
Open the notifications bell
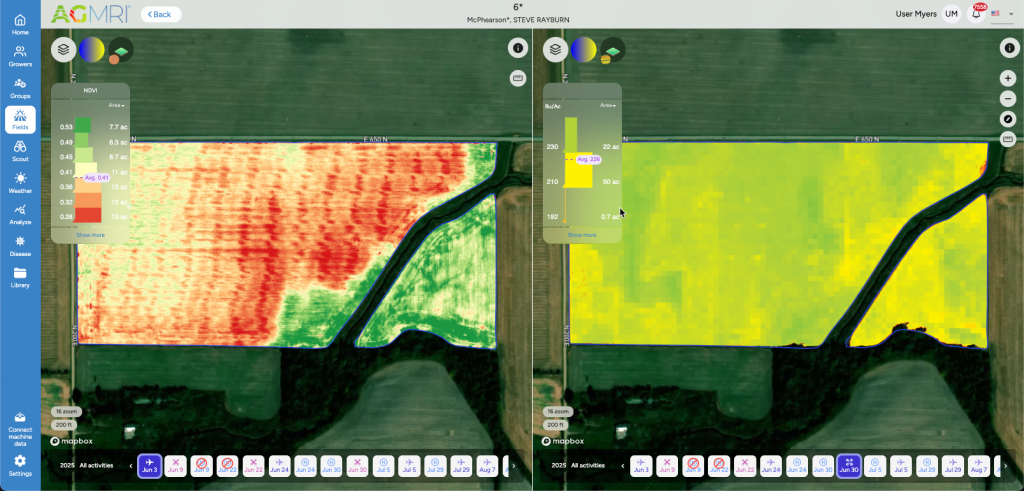[x=976, y=14]
